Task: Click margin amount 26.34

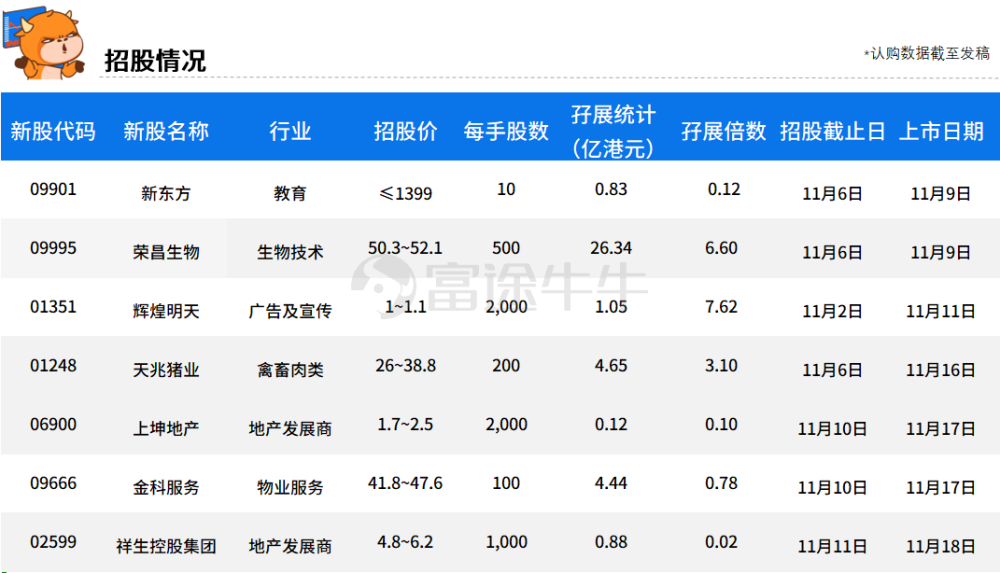Action: click(611, 248)
